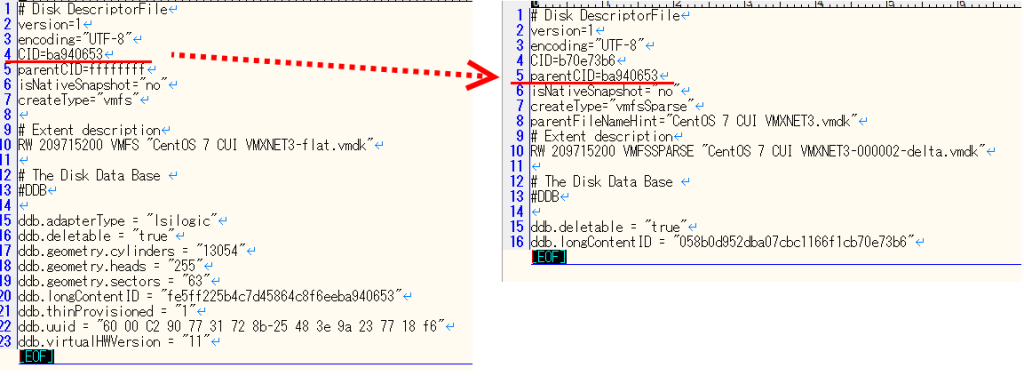The image size is (1024, 376).
Task: Click the right editor's [EOF] marker
Action: click(x=549, y=257)
